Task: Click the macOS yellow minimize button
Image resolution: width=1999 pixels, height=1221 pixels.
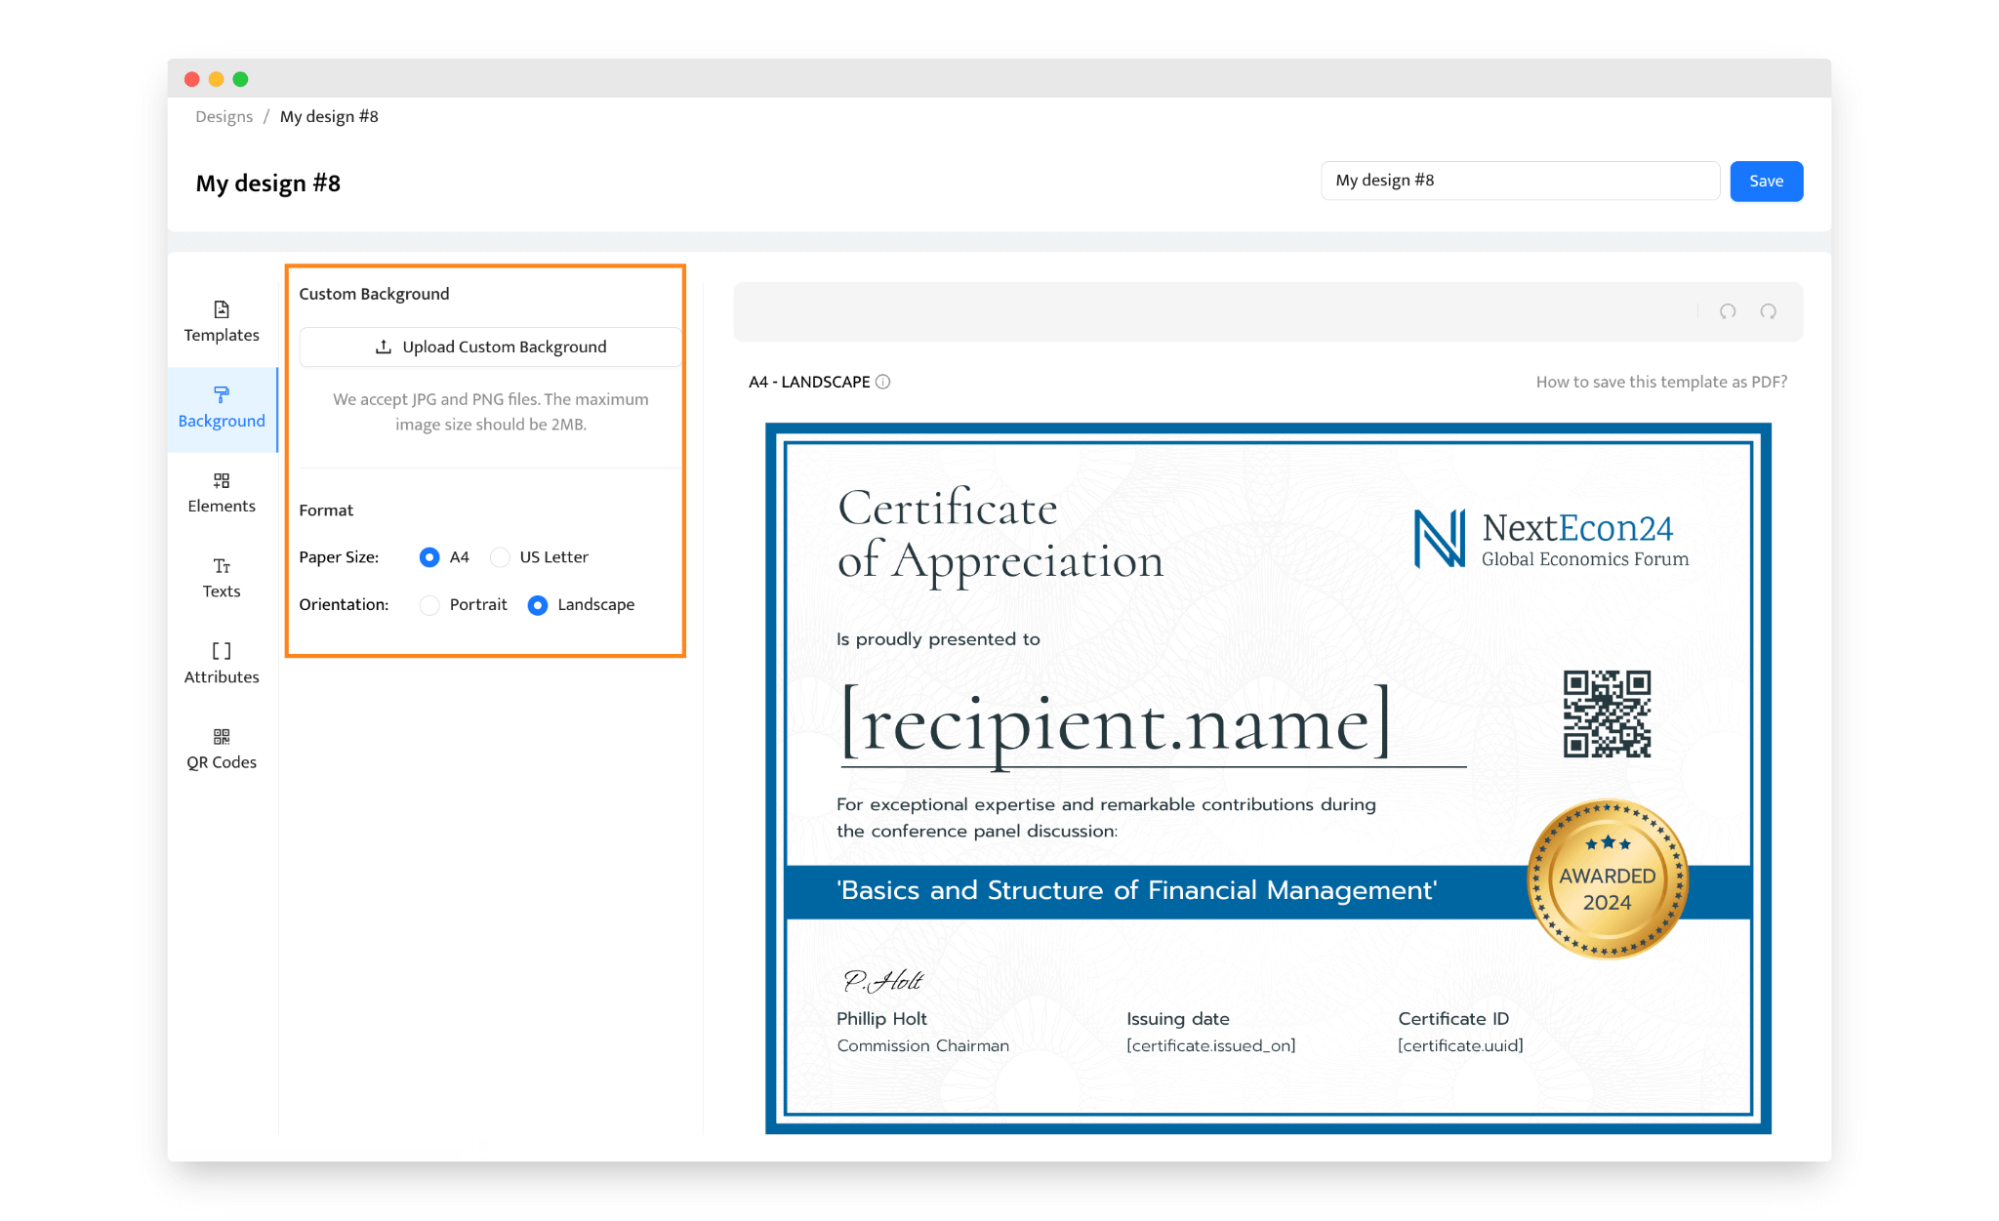Action: click(x=216, y=79)
